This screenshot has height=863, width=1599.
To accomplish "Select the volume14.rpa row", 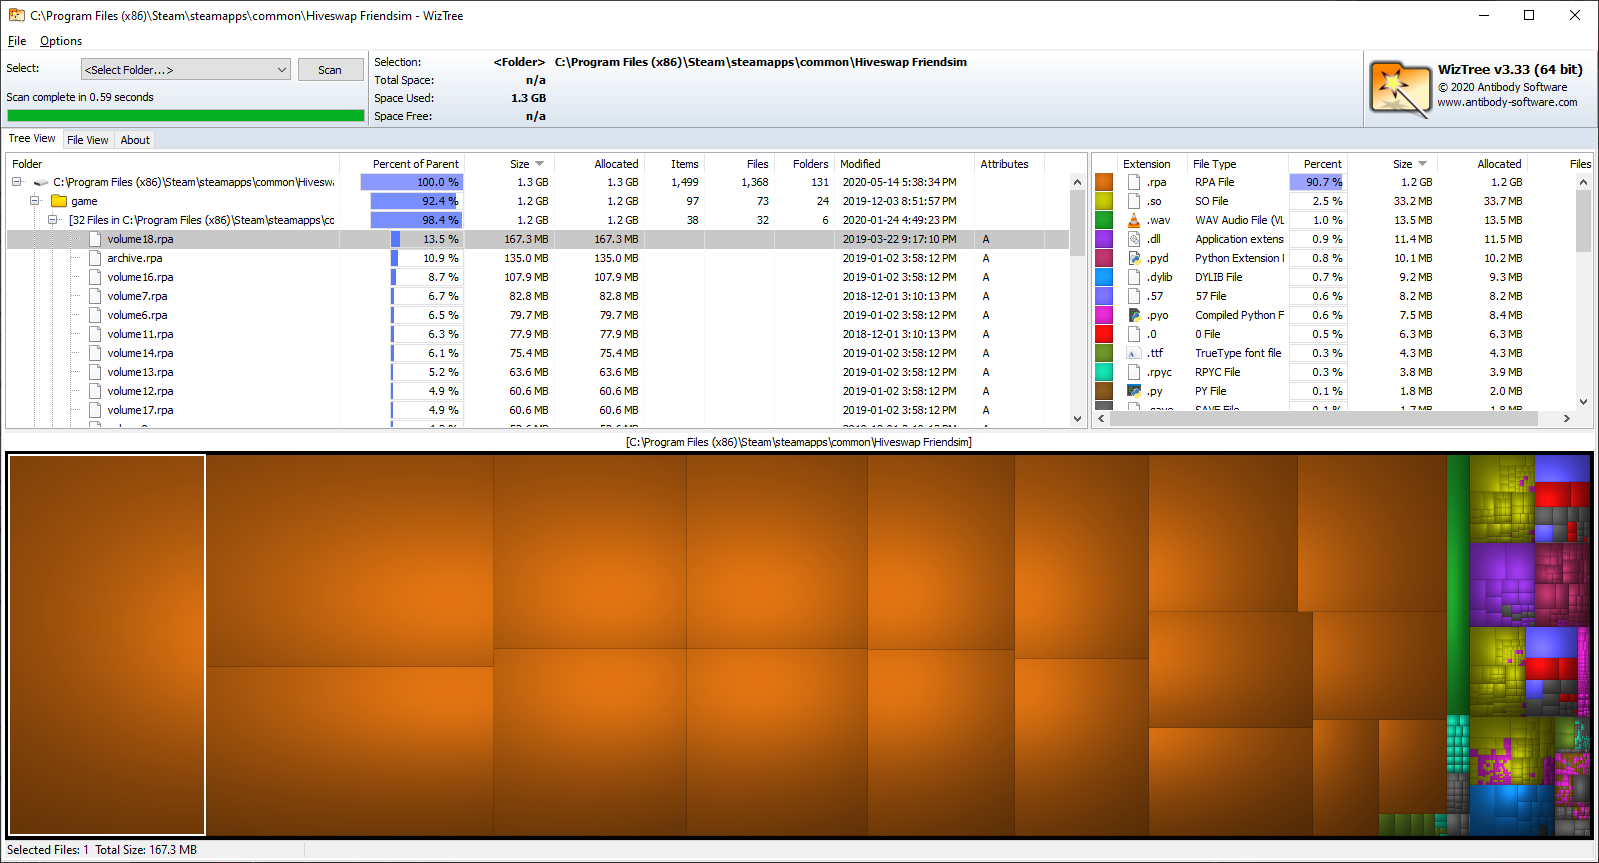I will [x=538, y=353].
